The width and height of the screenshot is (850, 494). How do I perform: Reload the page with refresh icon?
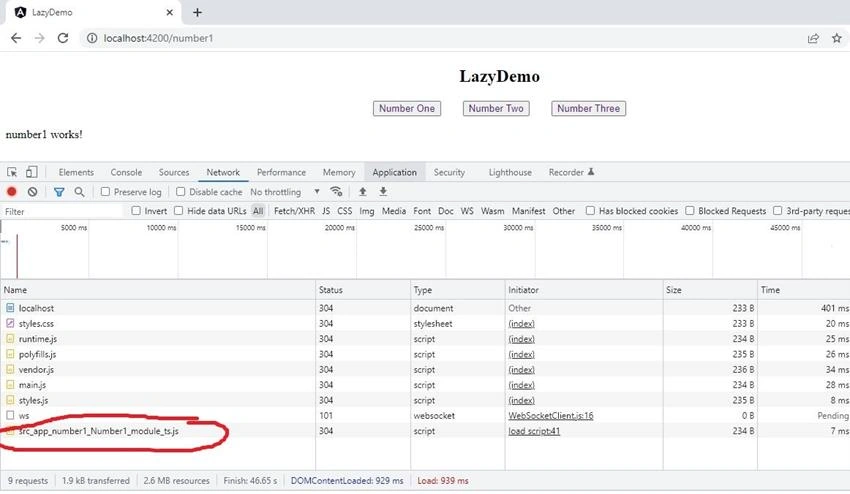[x=63, y=38]
